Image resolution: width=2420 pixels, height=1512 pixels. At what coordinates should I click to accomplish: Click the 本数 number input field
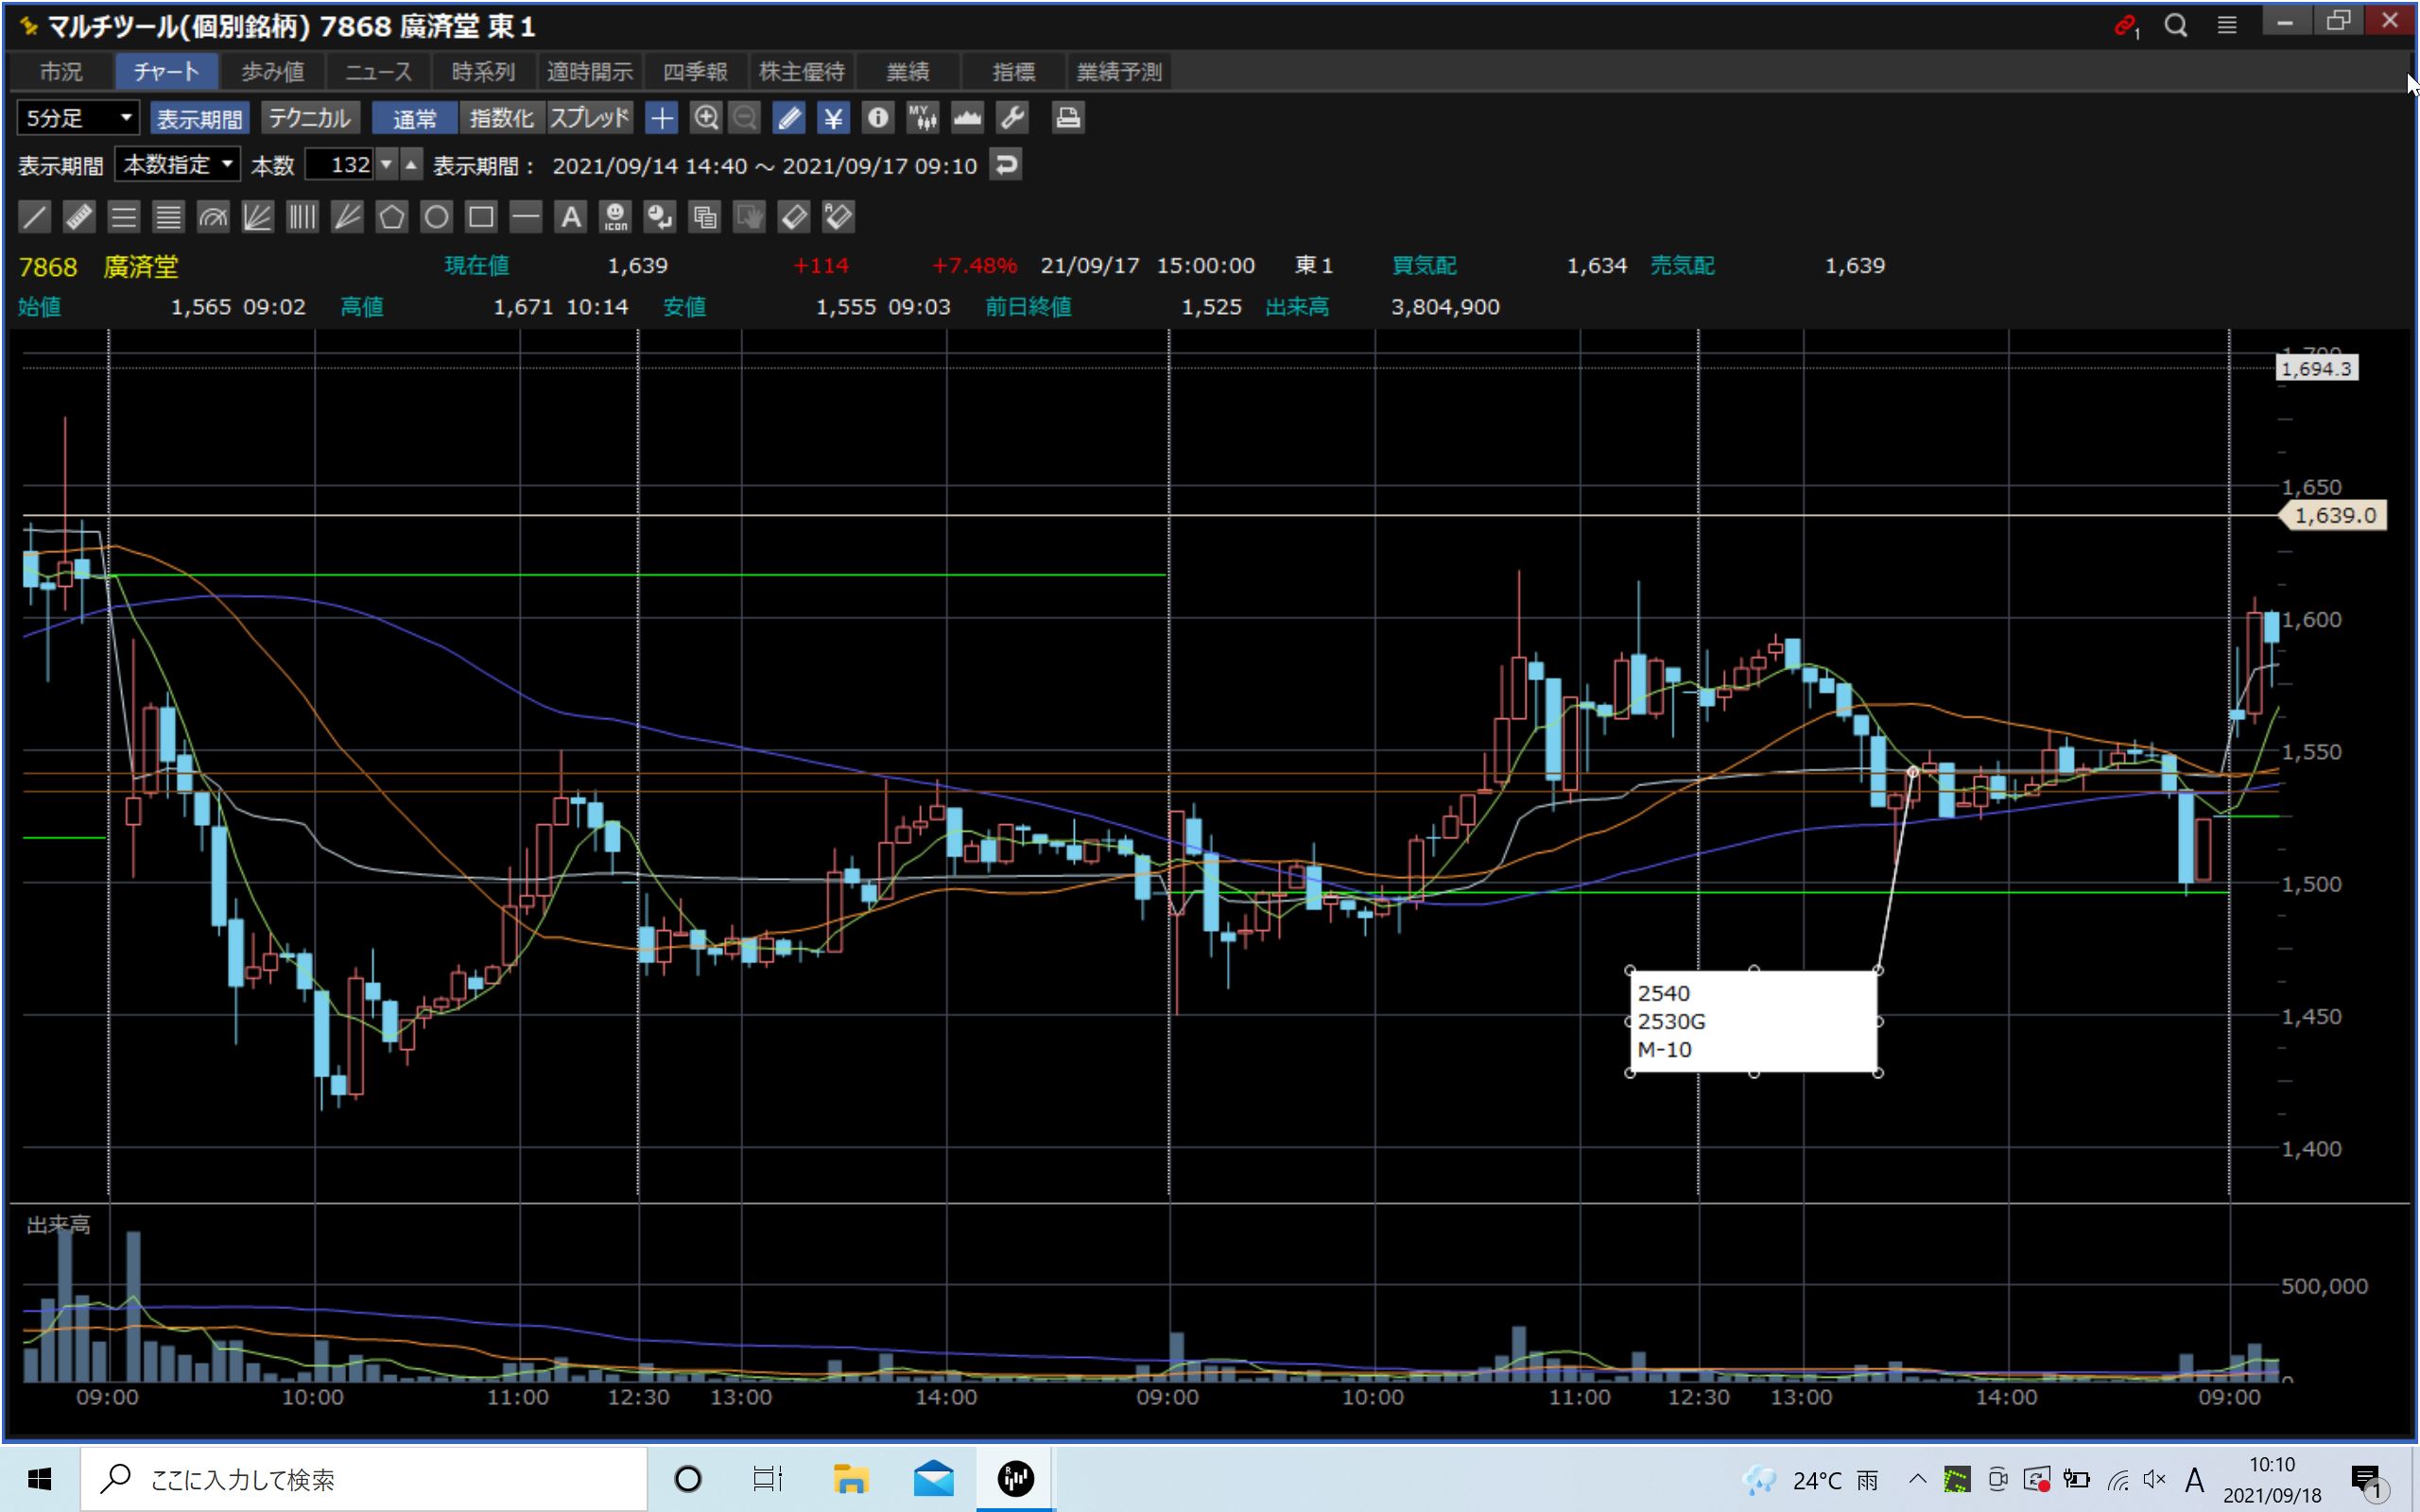(x=338, y=165)
